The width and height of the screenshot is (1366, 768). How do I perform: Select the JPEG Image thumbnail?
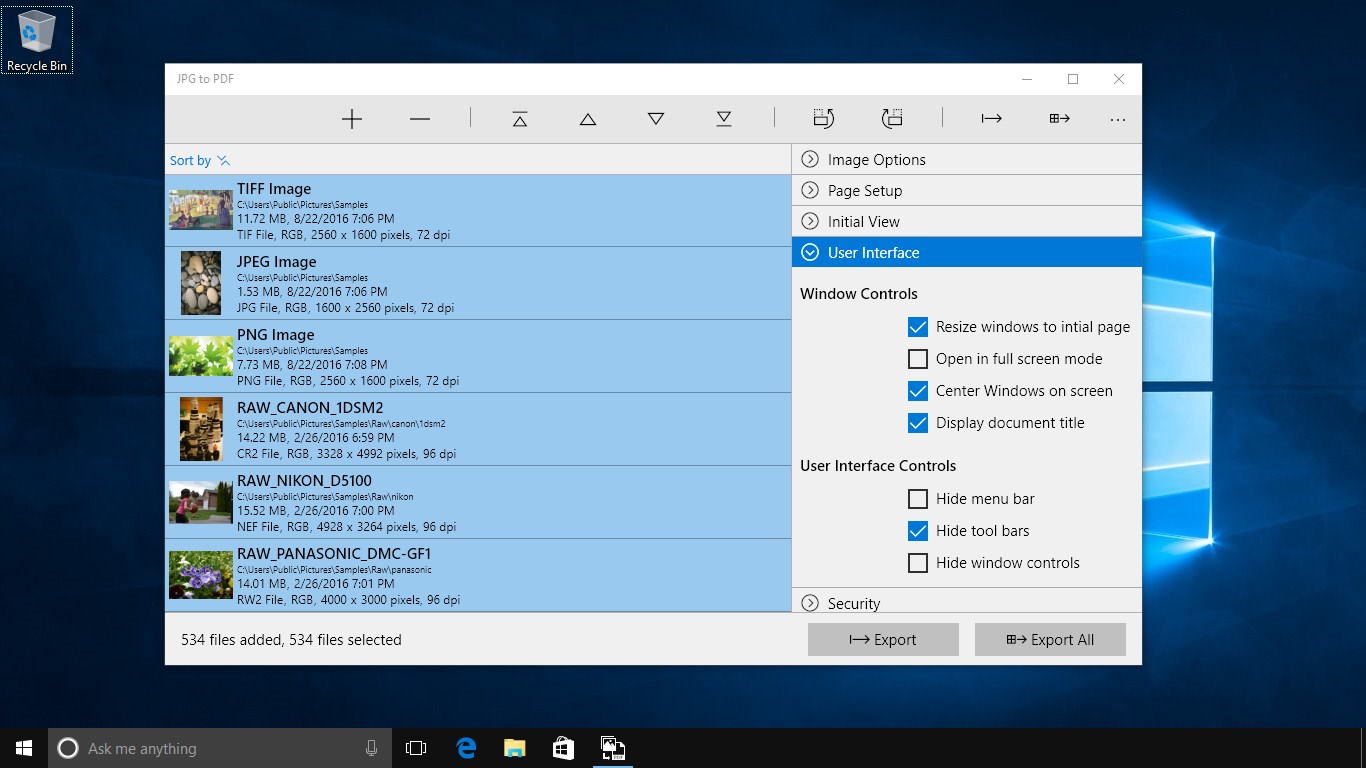click(x=201, y=283)
